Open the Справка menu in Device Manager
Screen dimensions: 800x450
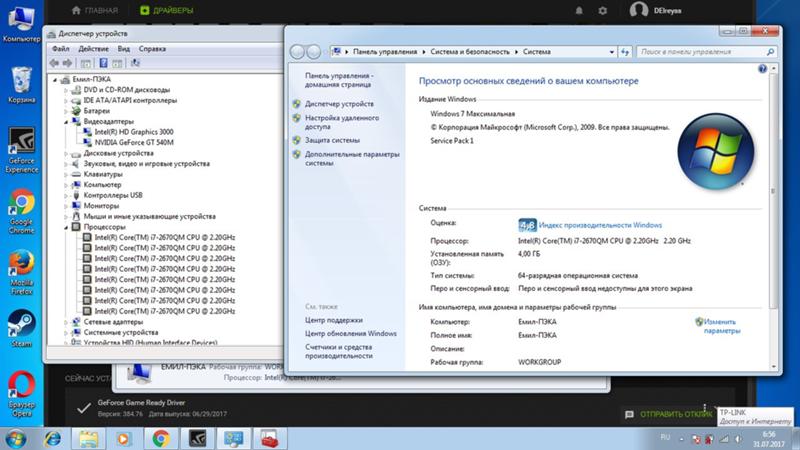click(152, 49)
